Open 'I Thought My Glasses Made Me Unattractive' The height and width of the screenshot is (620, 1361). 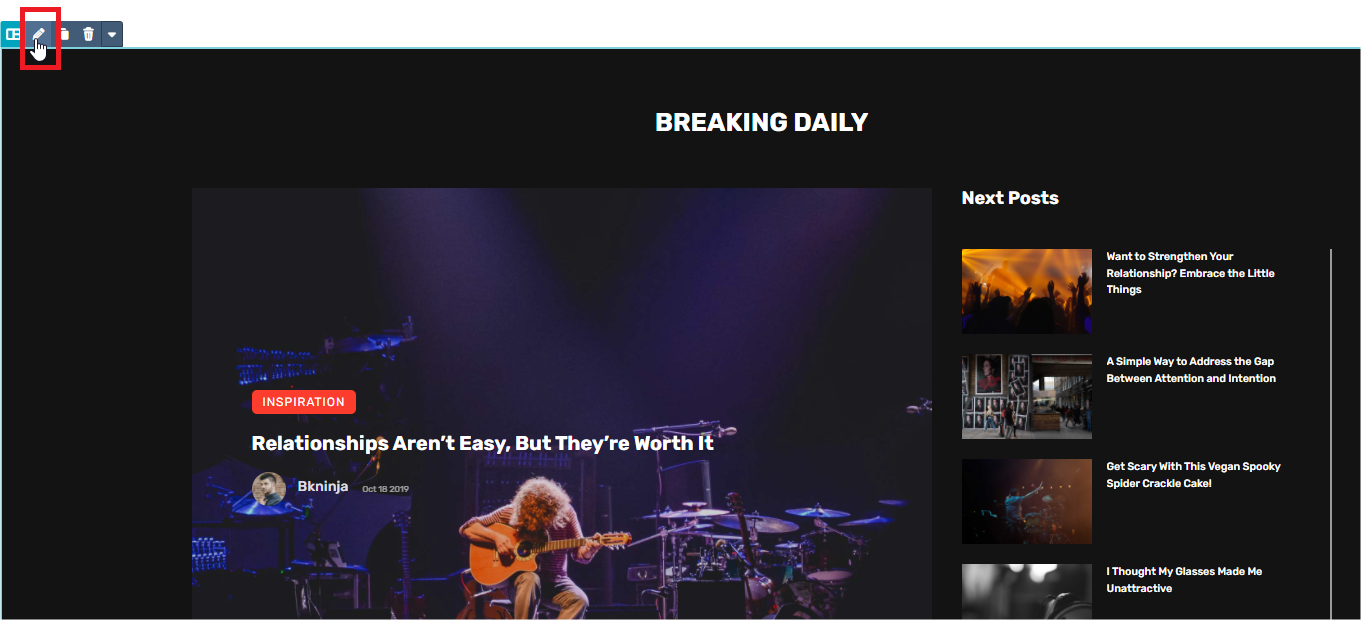coord(1184,580)
